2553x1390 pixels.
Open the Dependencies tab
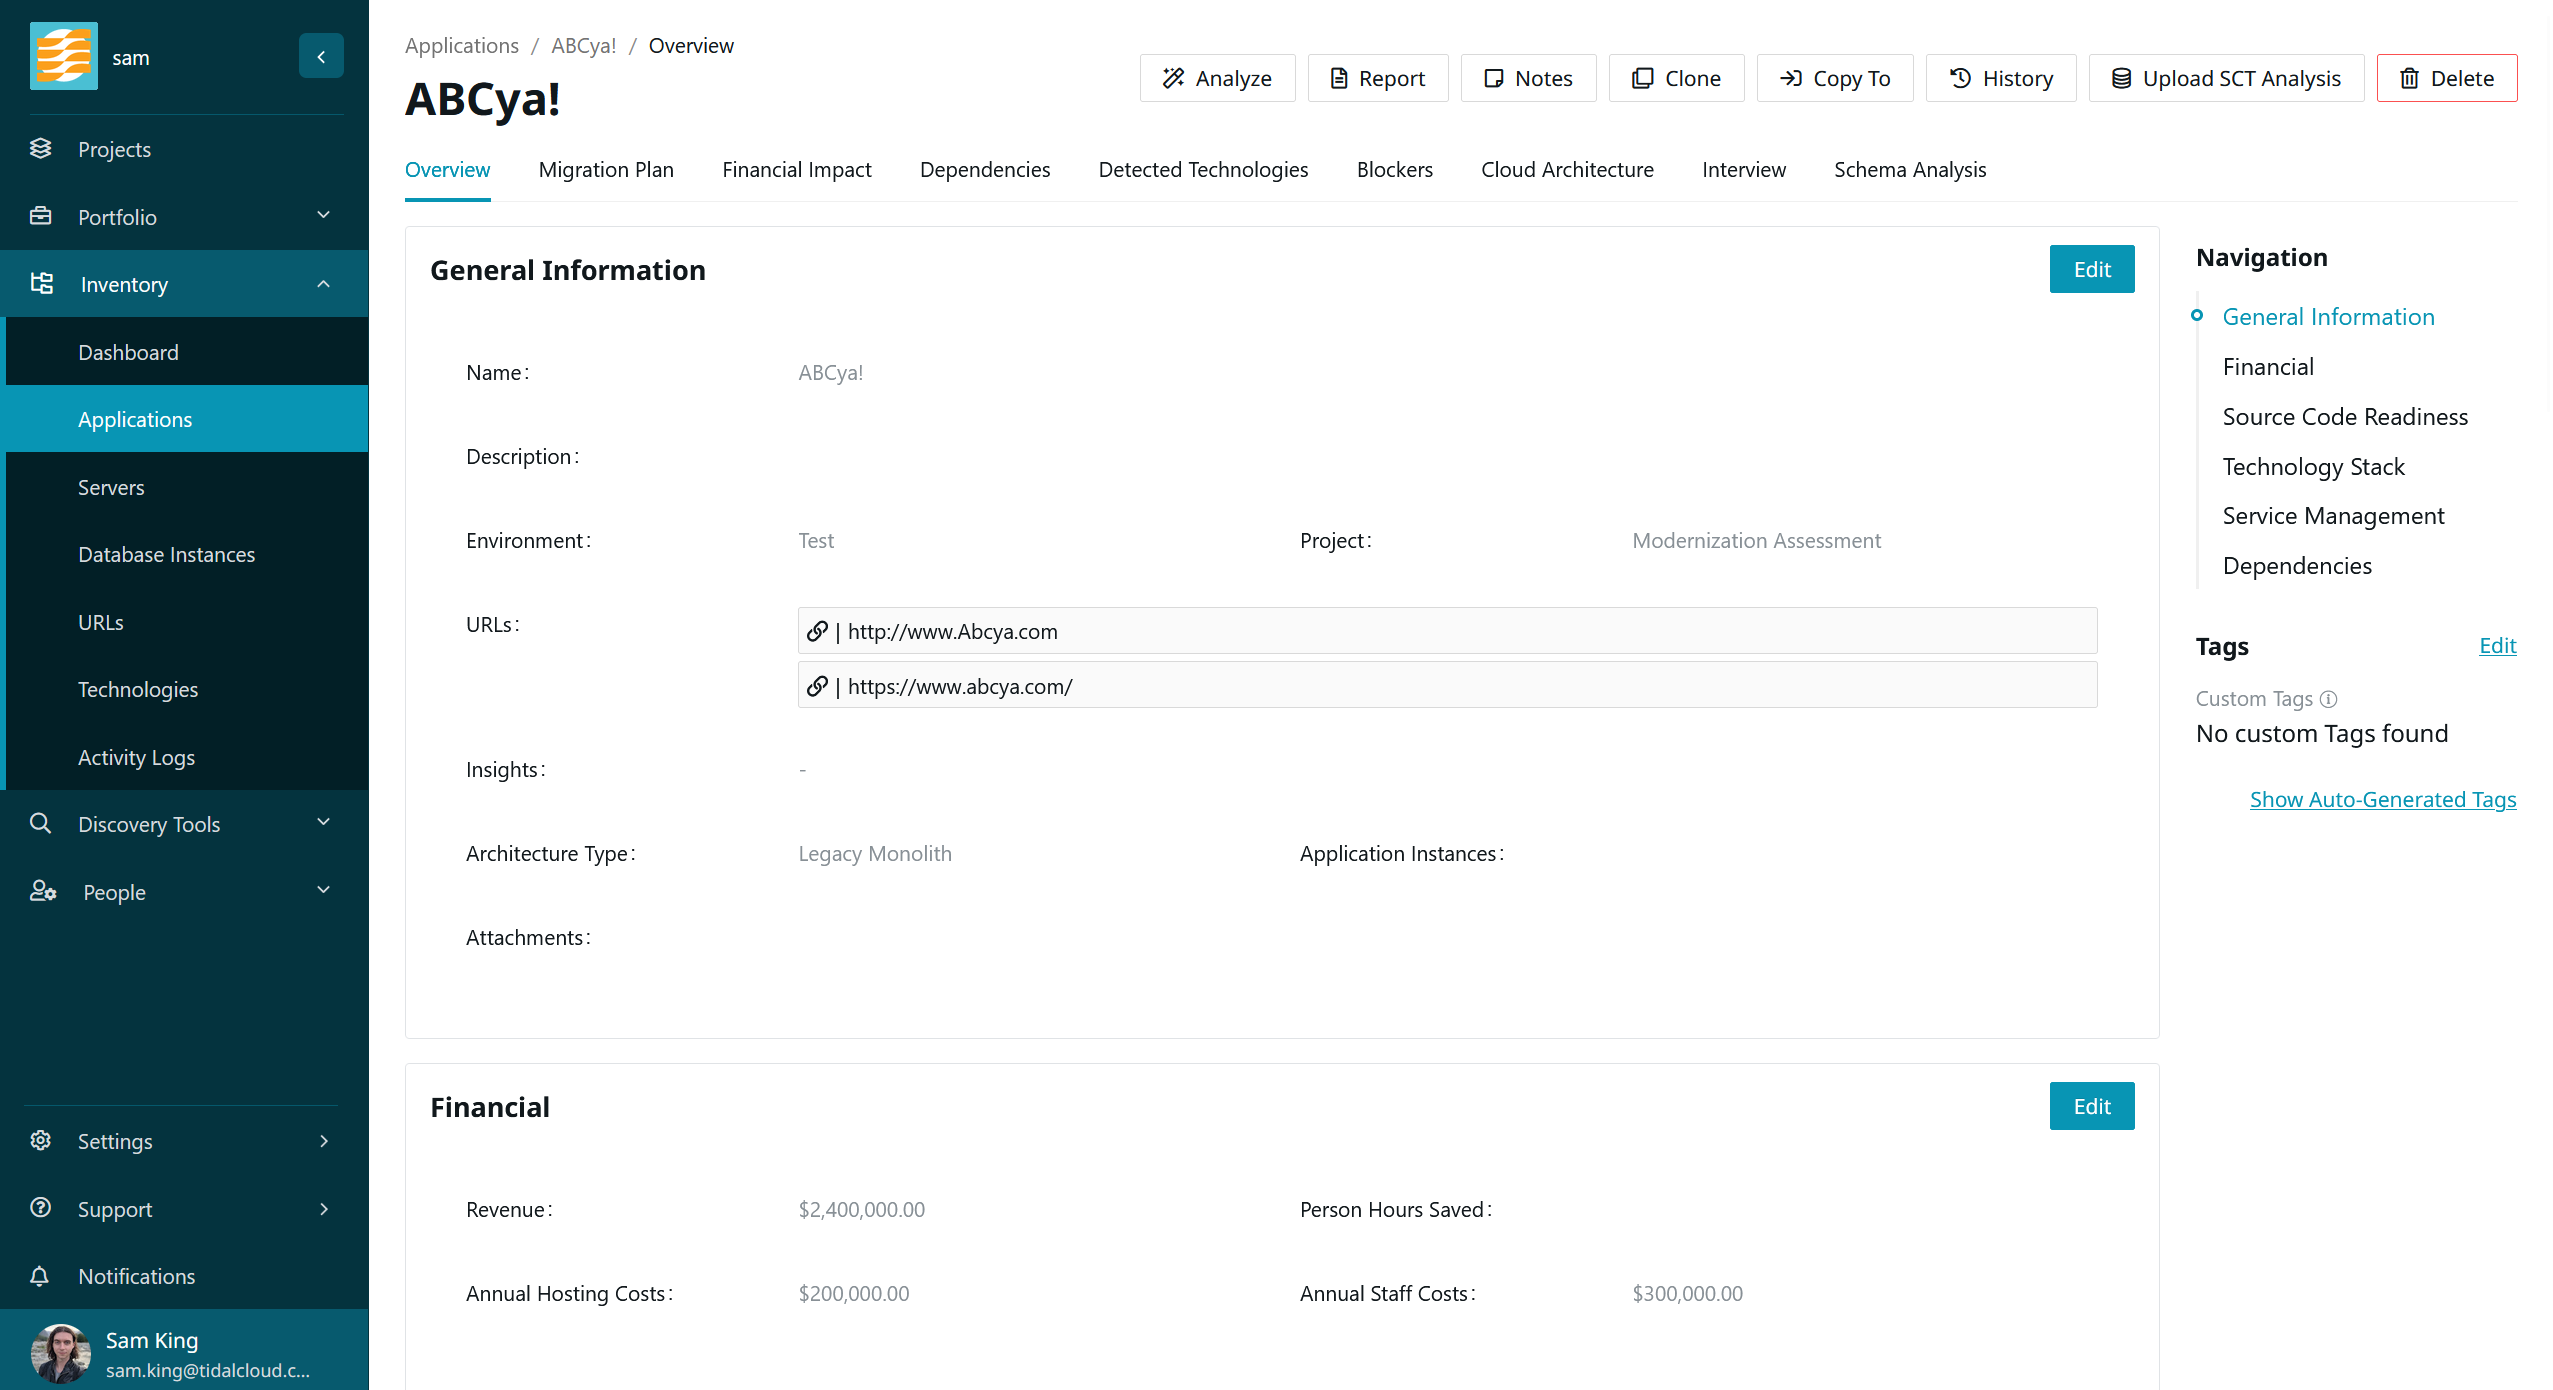point(985,169)
